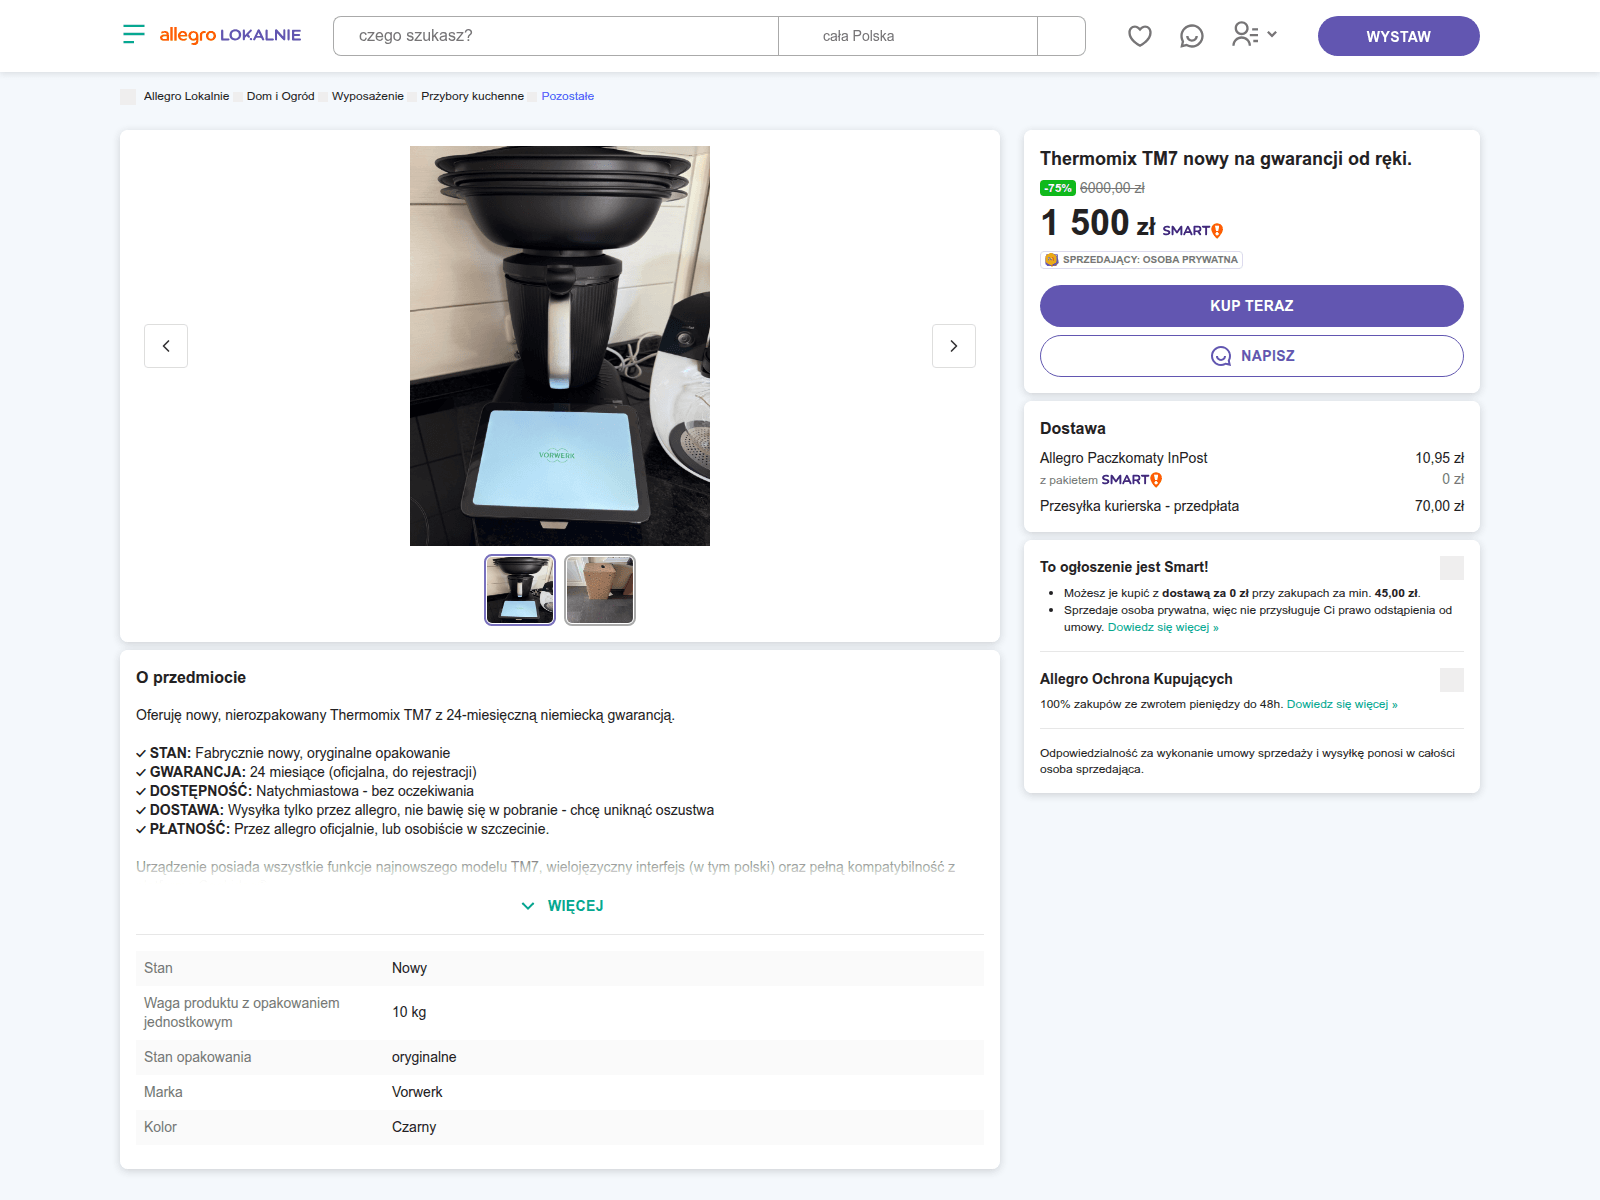Image resolution: width=1600 pixels, height=1200 pixels.
Task: Open messages chat bubble icon
Action: click(1191, 36)
